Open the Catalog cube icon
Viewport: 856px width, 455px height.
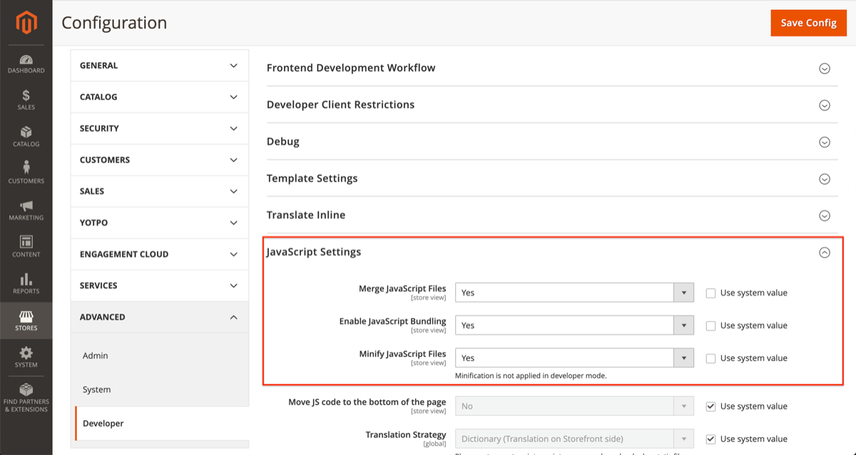tap(26, 137)
